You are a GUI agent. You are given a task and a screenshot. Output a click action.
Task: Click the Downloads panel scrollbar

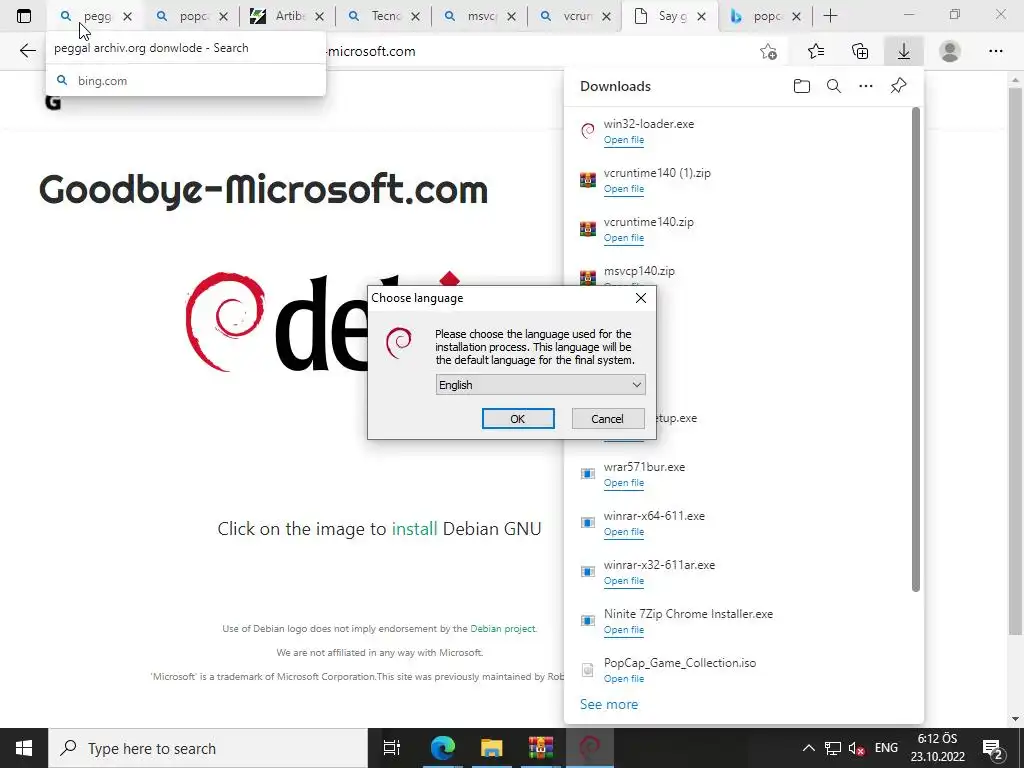916,350
